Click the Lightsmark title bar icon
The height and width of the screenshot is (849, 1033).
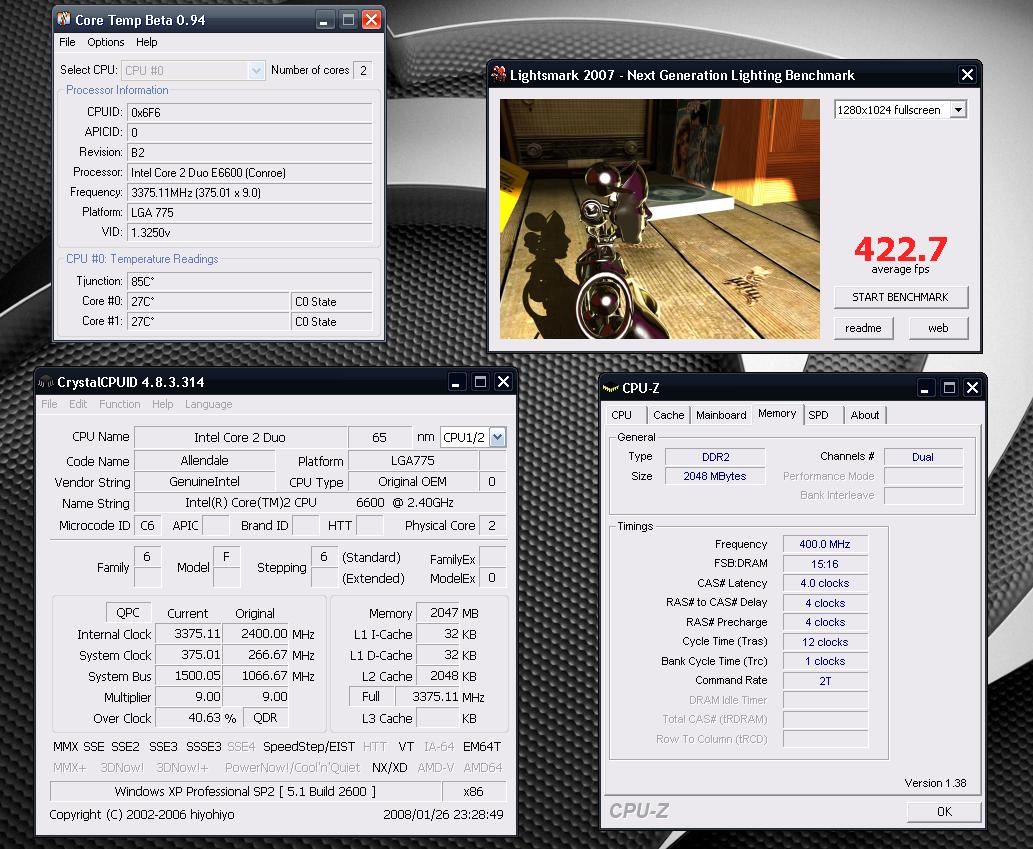499,74
